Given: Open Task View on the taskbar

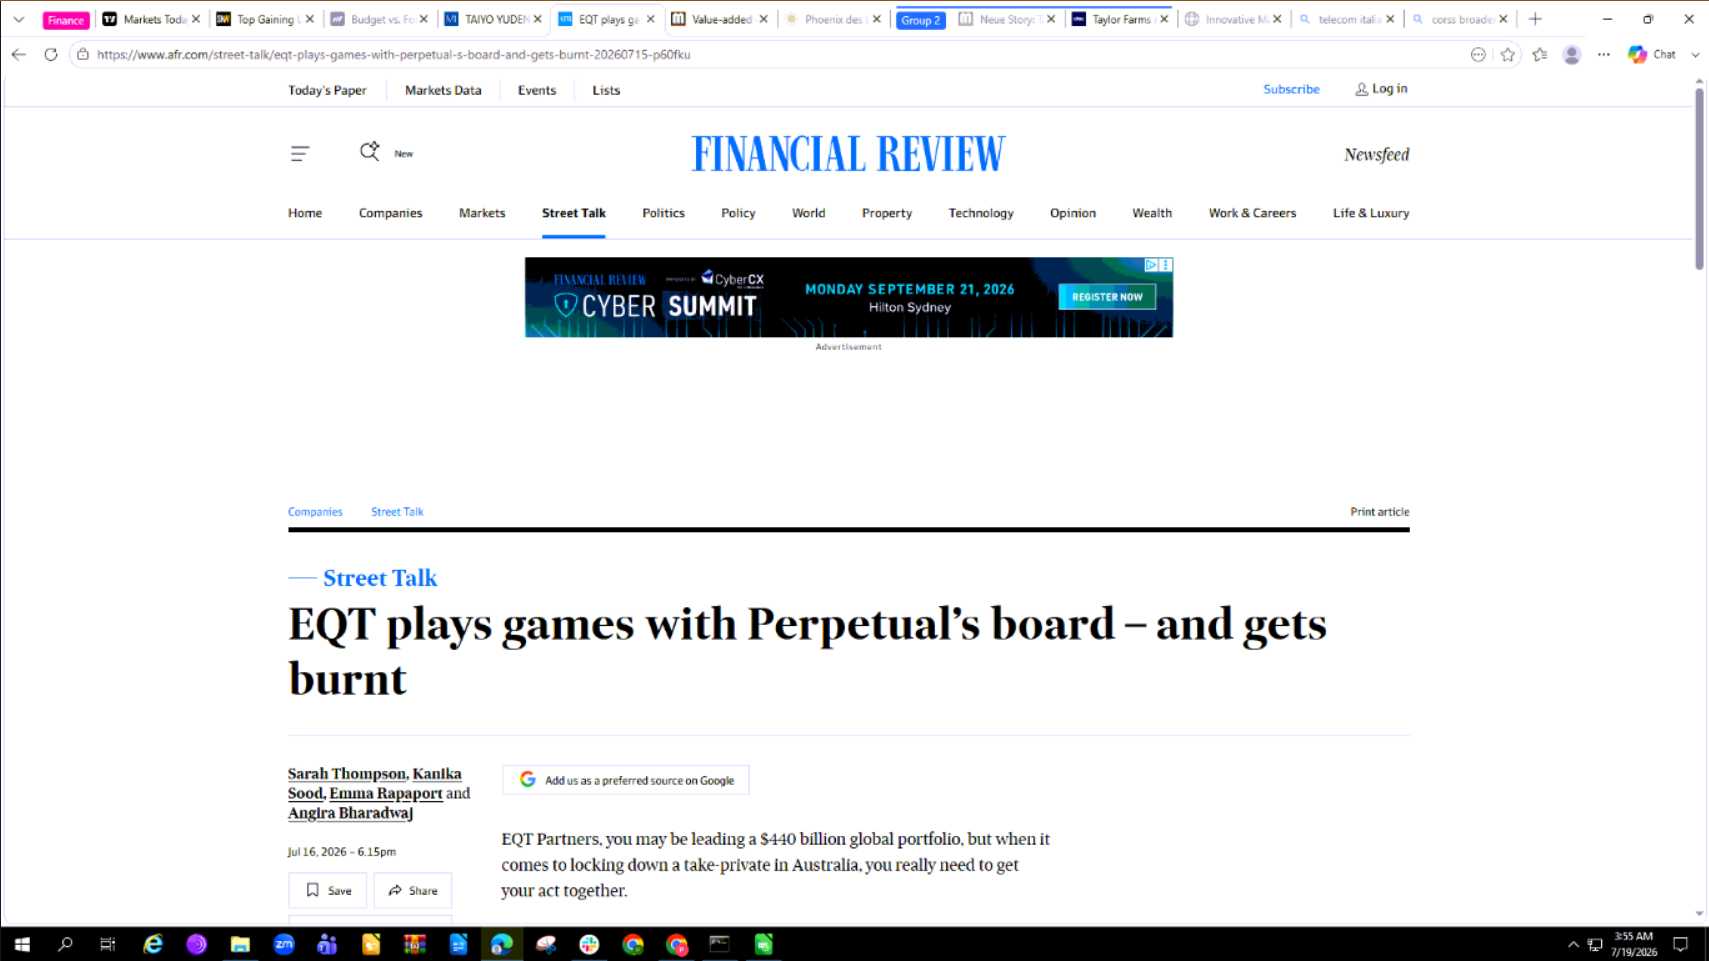Looking at the screenshot, I should (108, 944).
